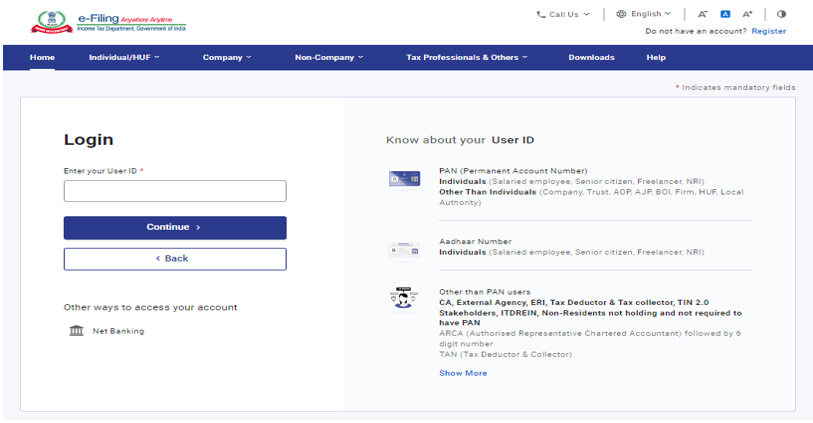Go to the Home tab
The image size is (813, 423).
click(42, 58)
